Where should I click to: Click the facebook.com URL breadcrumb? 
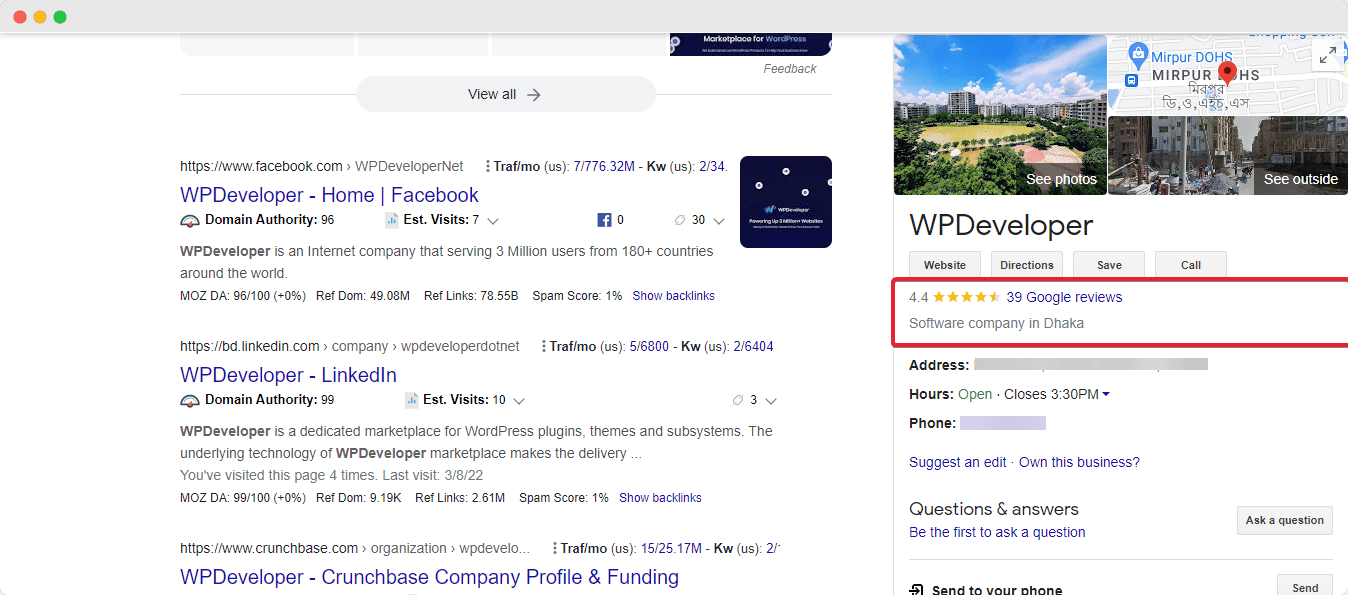pyautogui.click(x=321, y=166)
